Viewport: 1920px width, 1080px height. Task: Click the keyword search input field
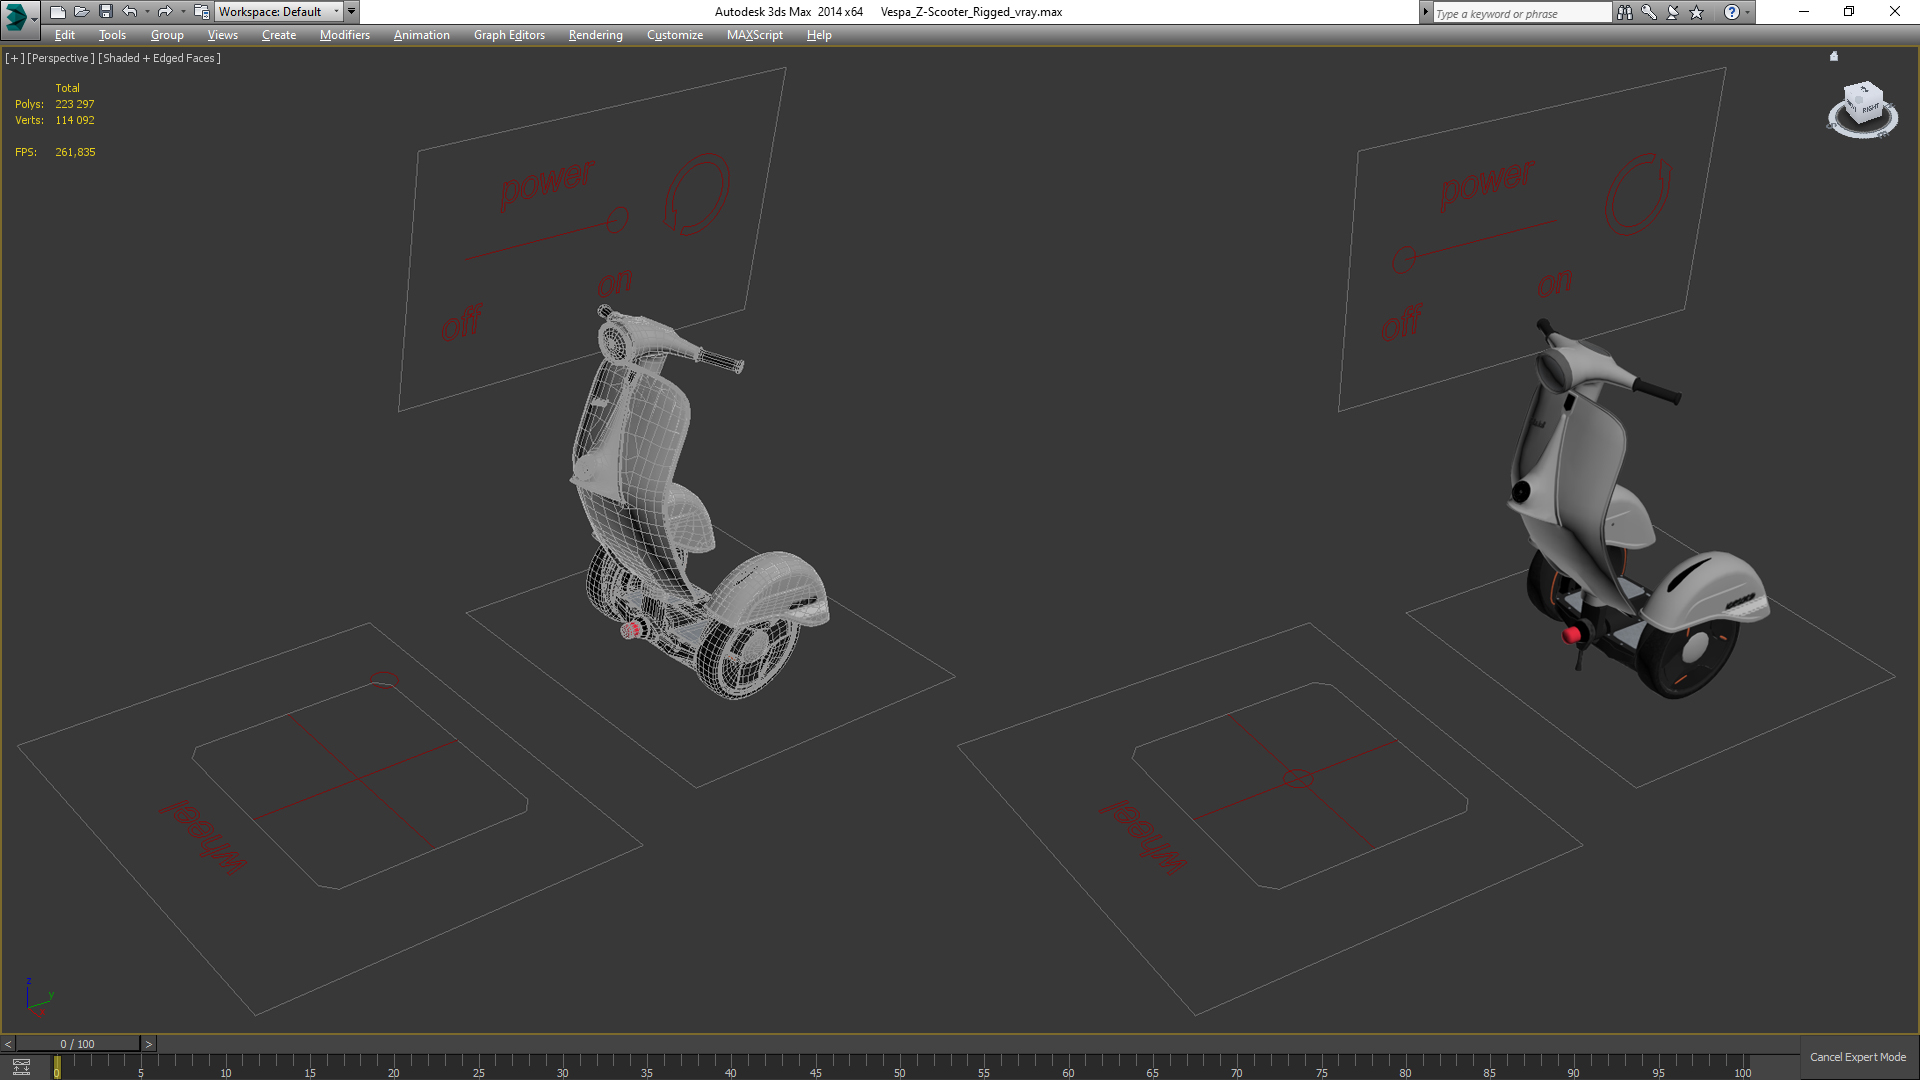pos(1522,13)
